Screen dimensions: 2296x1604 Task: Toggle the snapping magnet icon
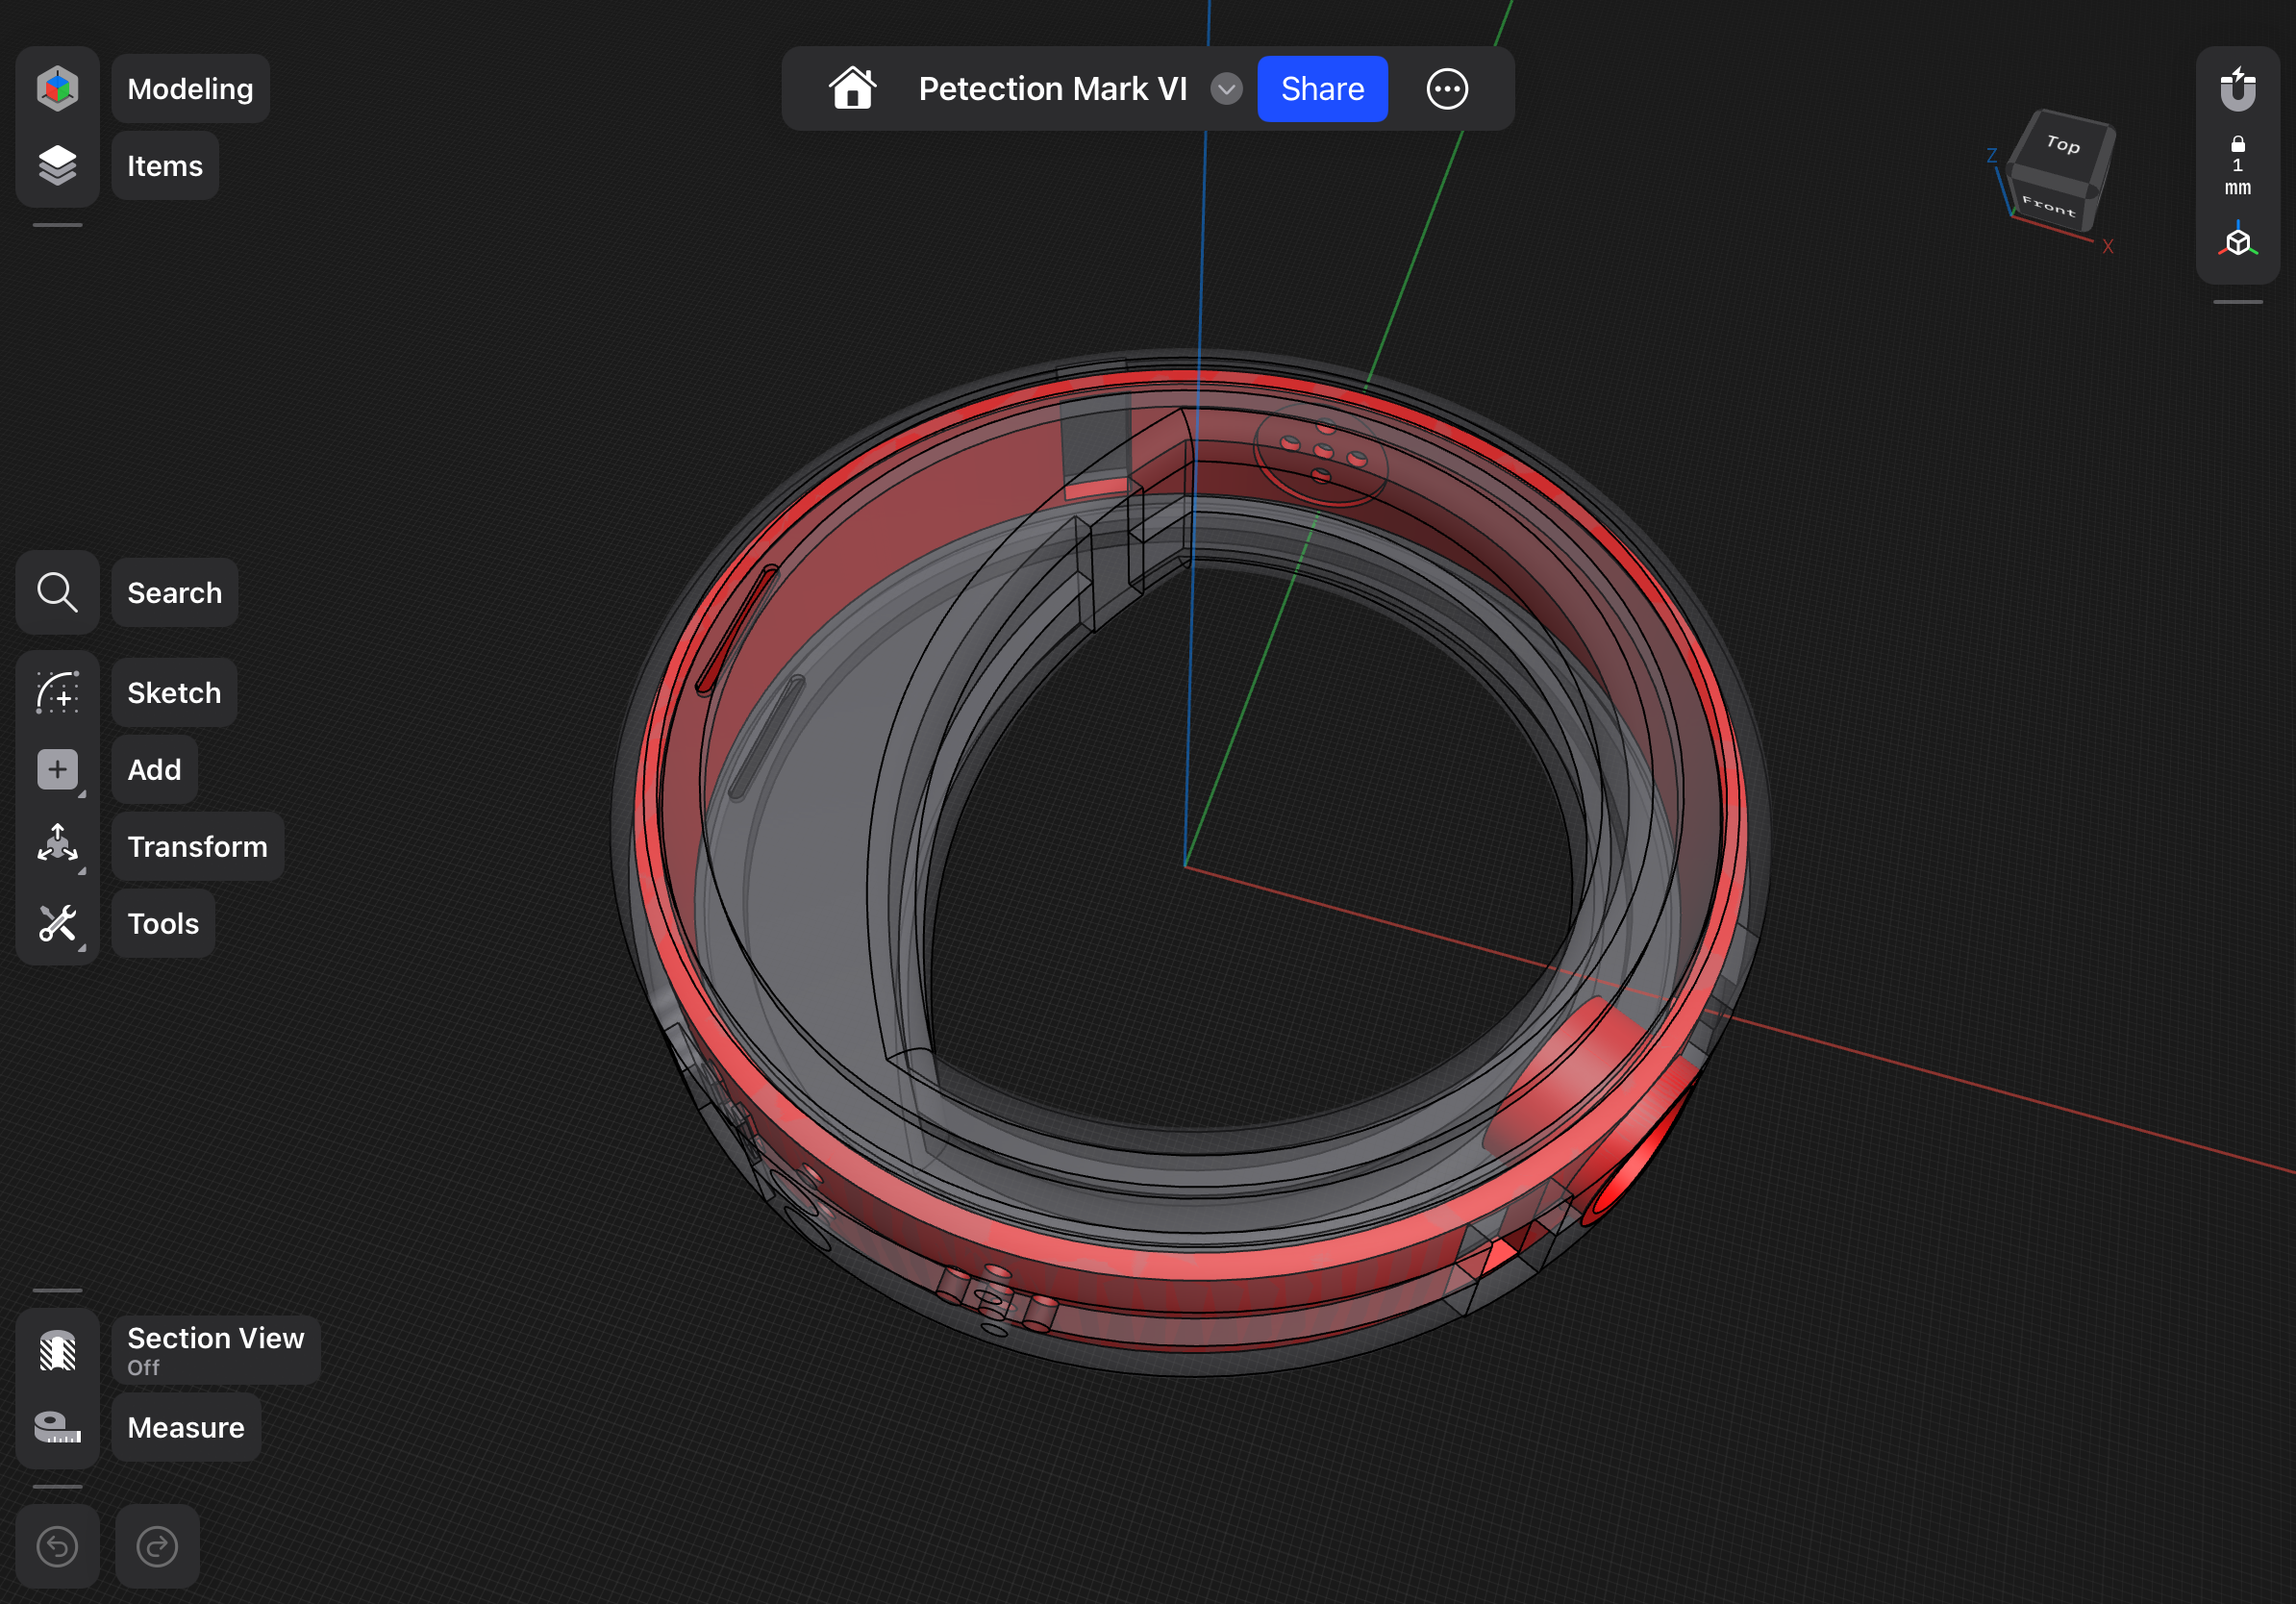click(x=2237, y=89)
